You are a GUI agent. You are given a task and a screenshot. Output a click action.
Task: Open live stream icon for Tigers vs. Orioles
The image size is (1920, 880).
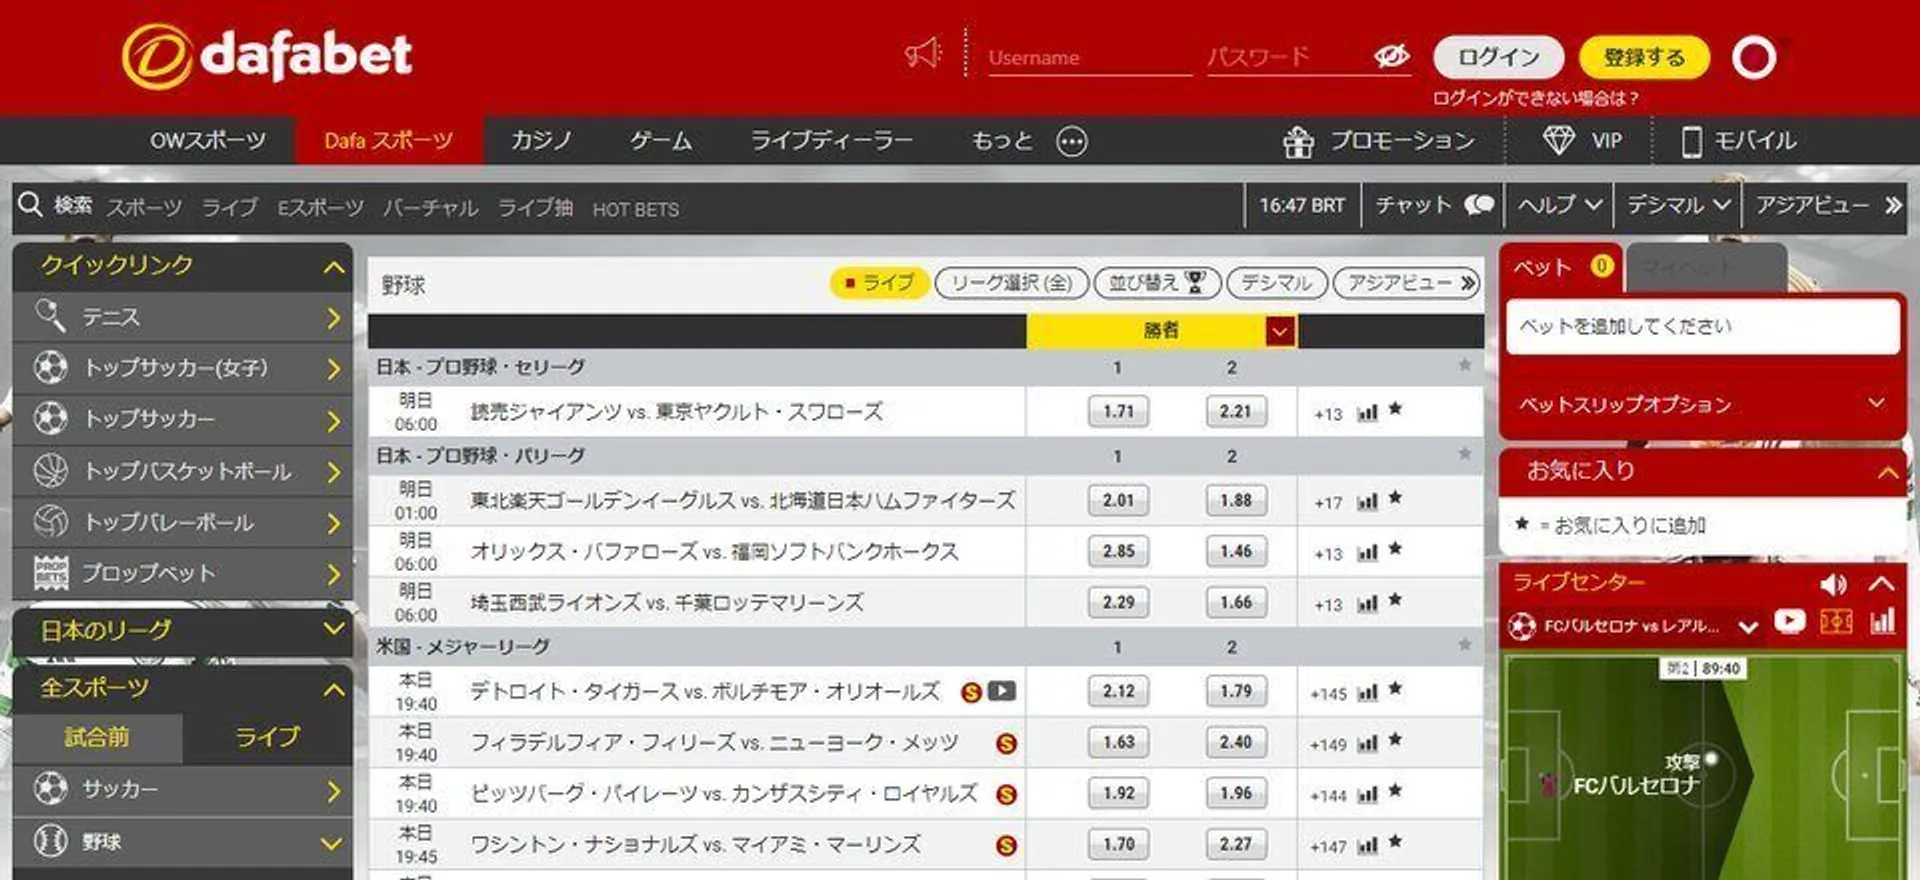(x=1002, y=691)
